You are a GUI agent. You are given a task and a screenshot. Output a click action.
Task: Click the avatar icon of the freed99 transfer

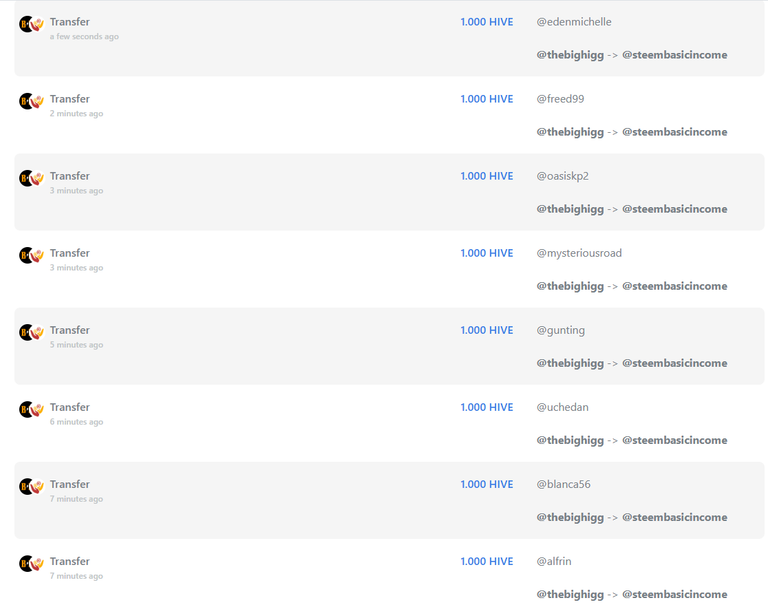click(x=31, y=101)
